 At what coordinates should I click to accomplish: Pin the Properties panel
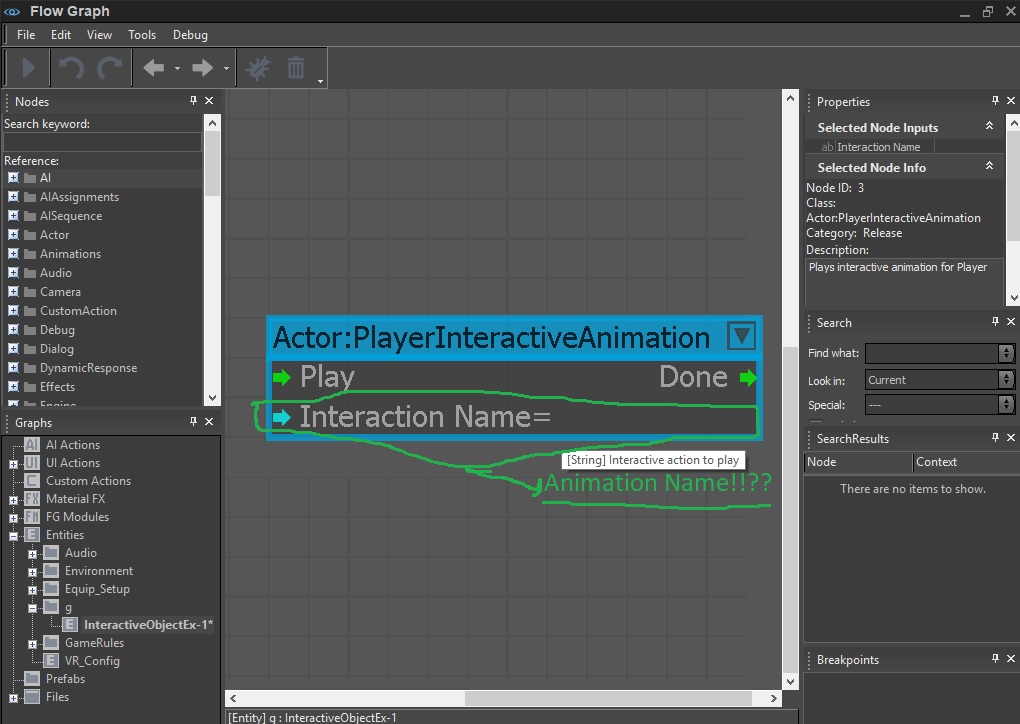click(995, 100)
